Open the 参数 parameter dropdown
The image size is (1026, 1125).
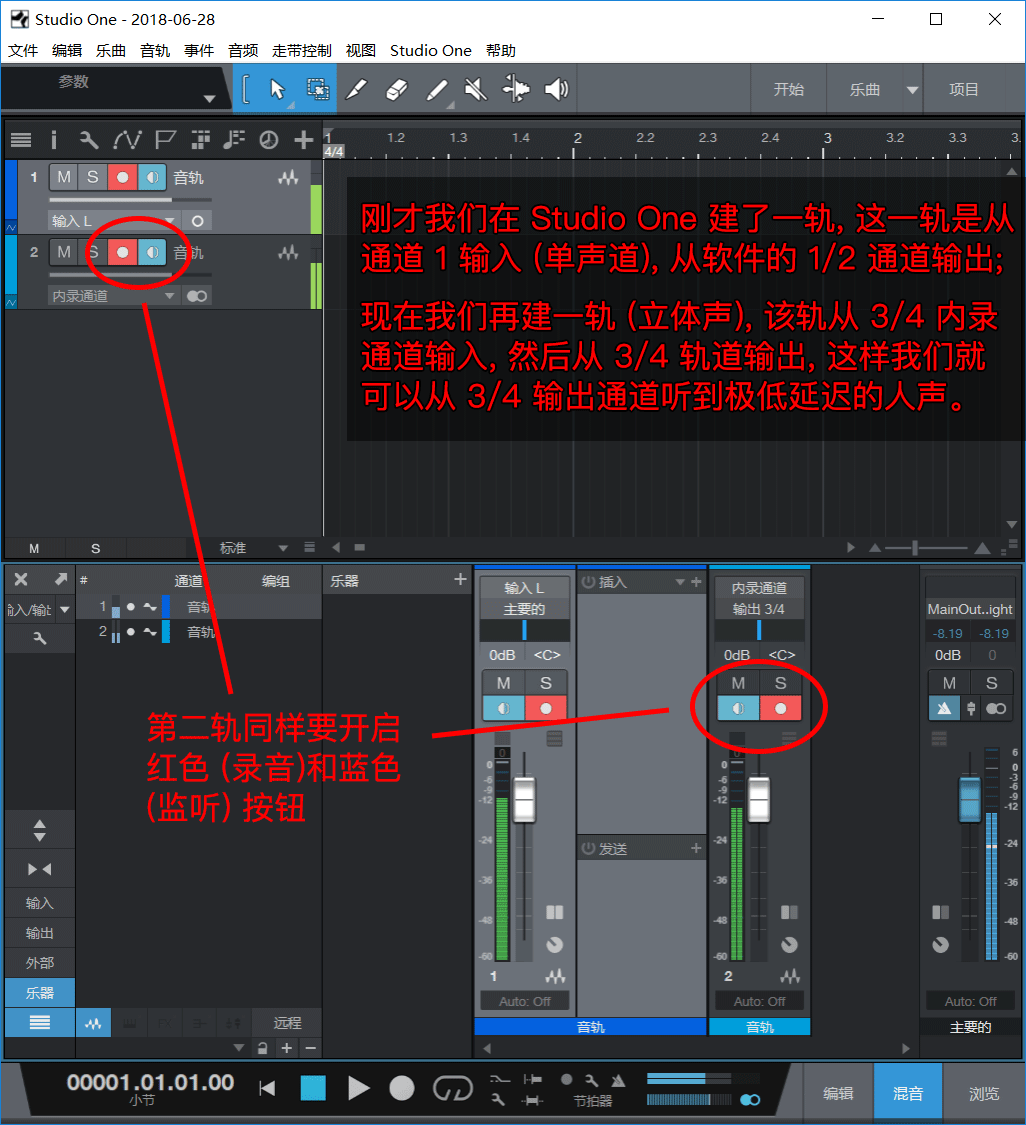point(210,98)
